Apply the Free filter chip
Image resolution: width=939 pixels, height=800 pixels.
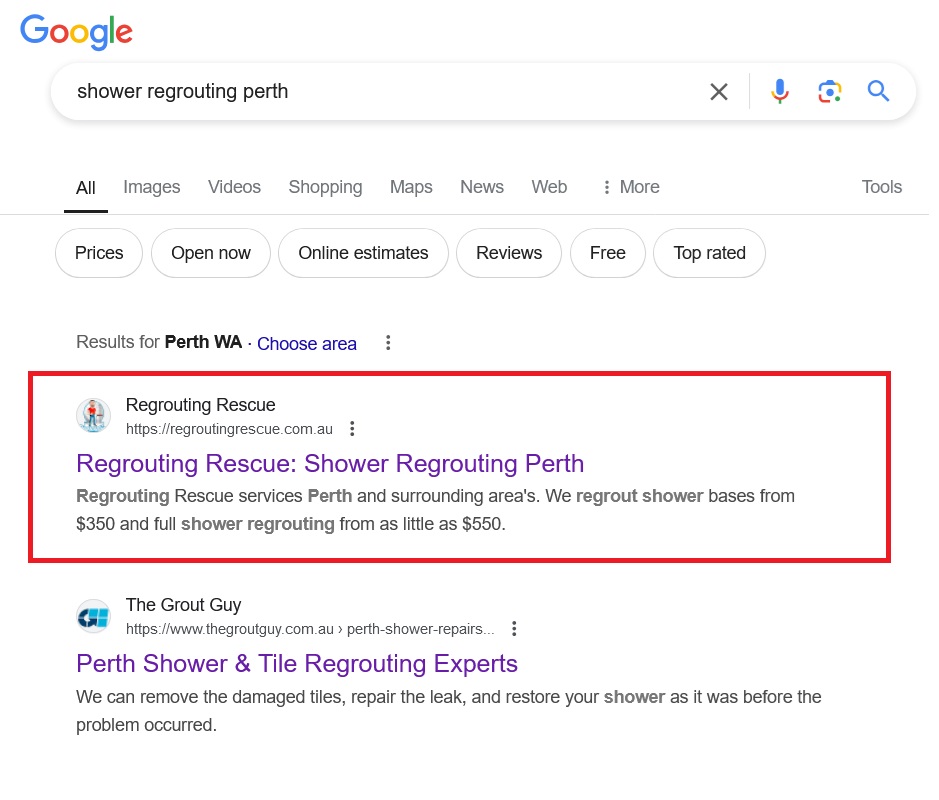tap(608, 253)
